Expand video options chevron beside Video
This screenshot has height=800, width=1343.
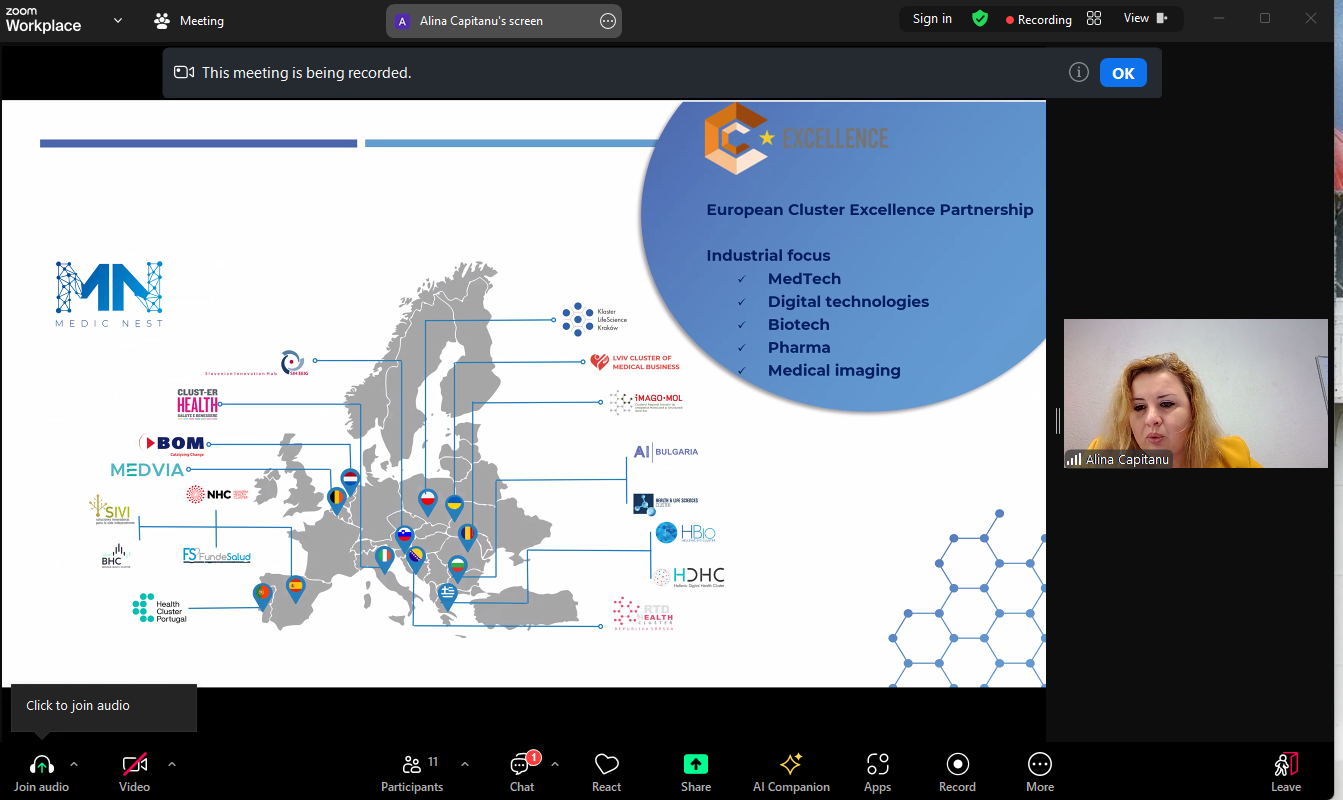click(171, 764)
